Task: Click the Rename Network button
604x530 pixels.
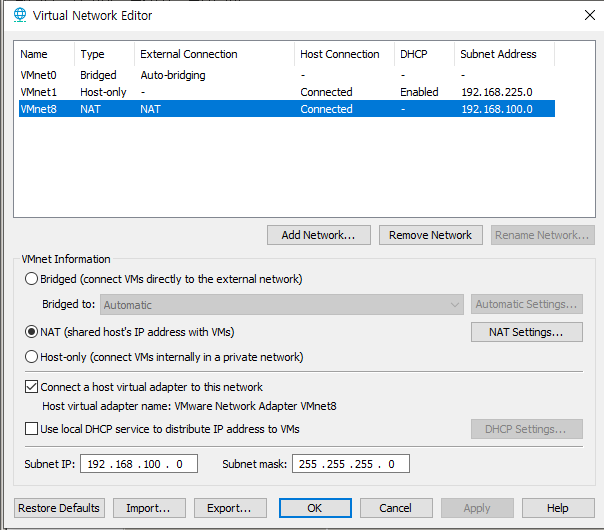Action: coord(542,235)
